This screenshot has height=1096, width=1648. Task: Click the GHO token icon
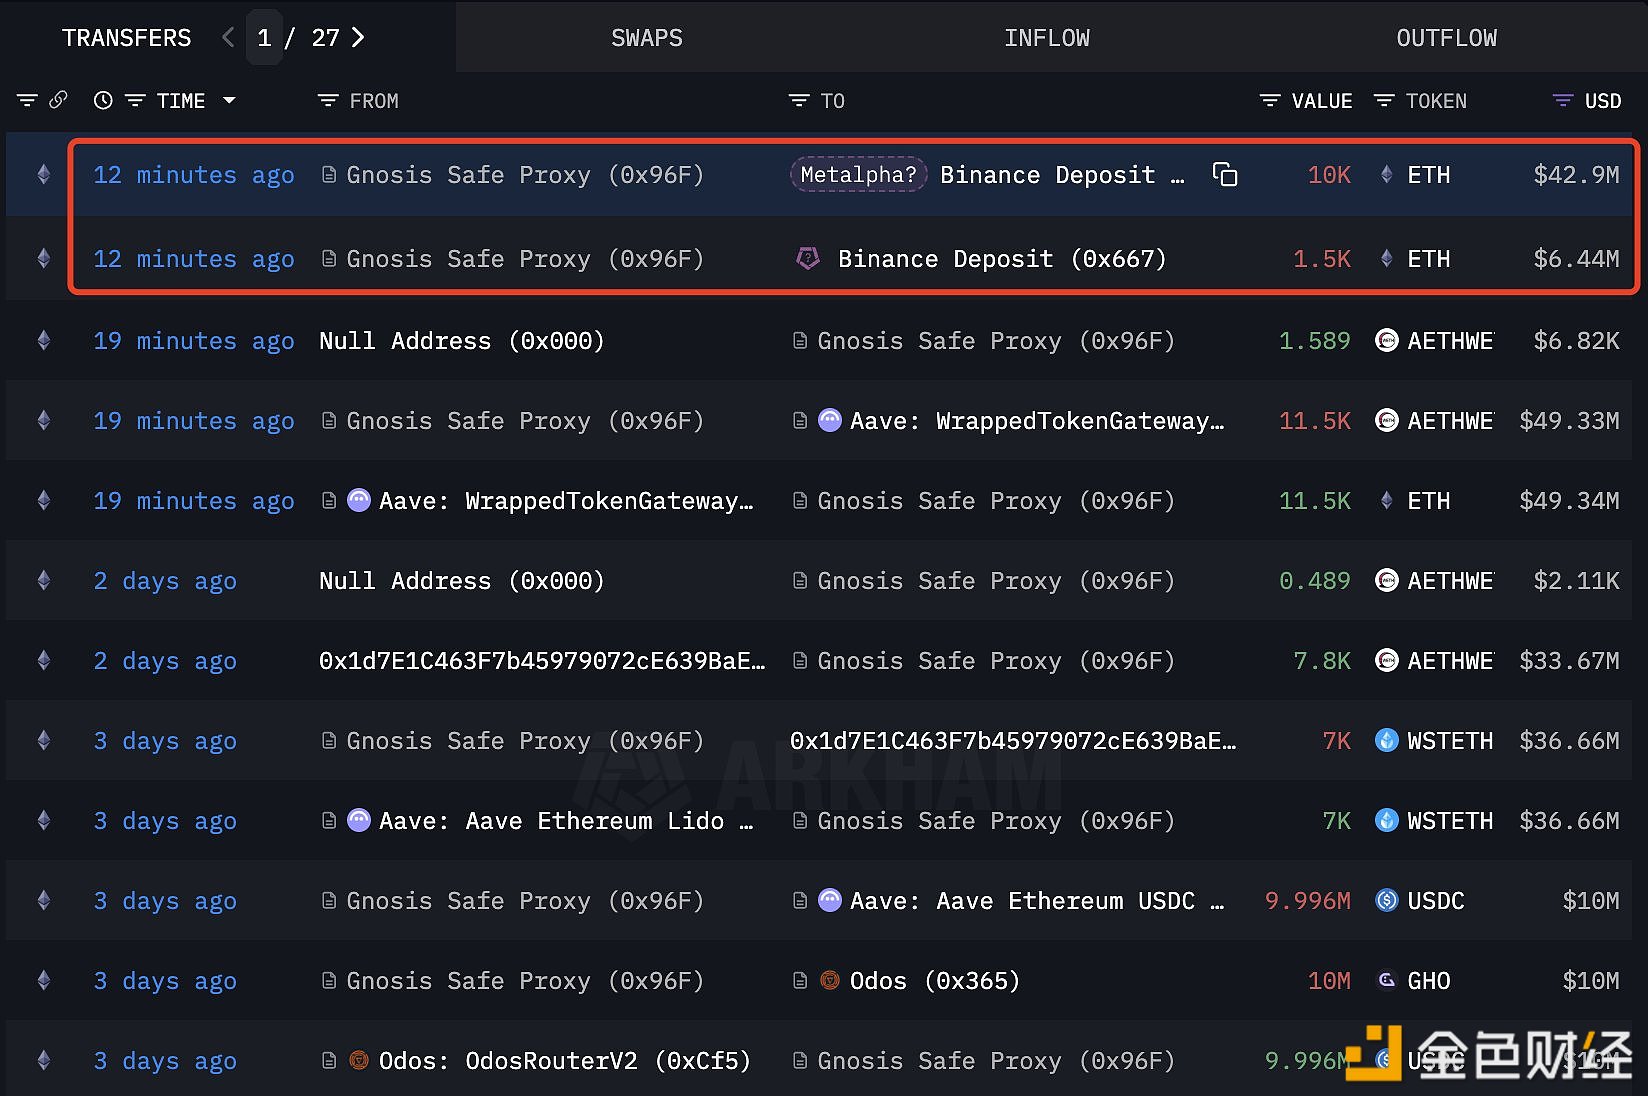tap(1387, 981)
